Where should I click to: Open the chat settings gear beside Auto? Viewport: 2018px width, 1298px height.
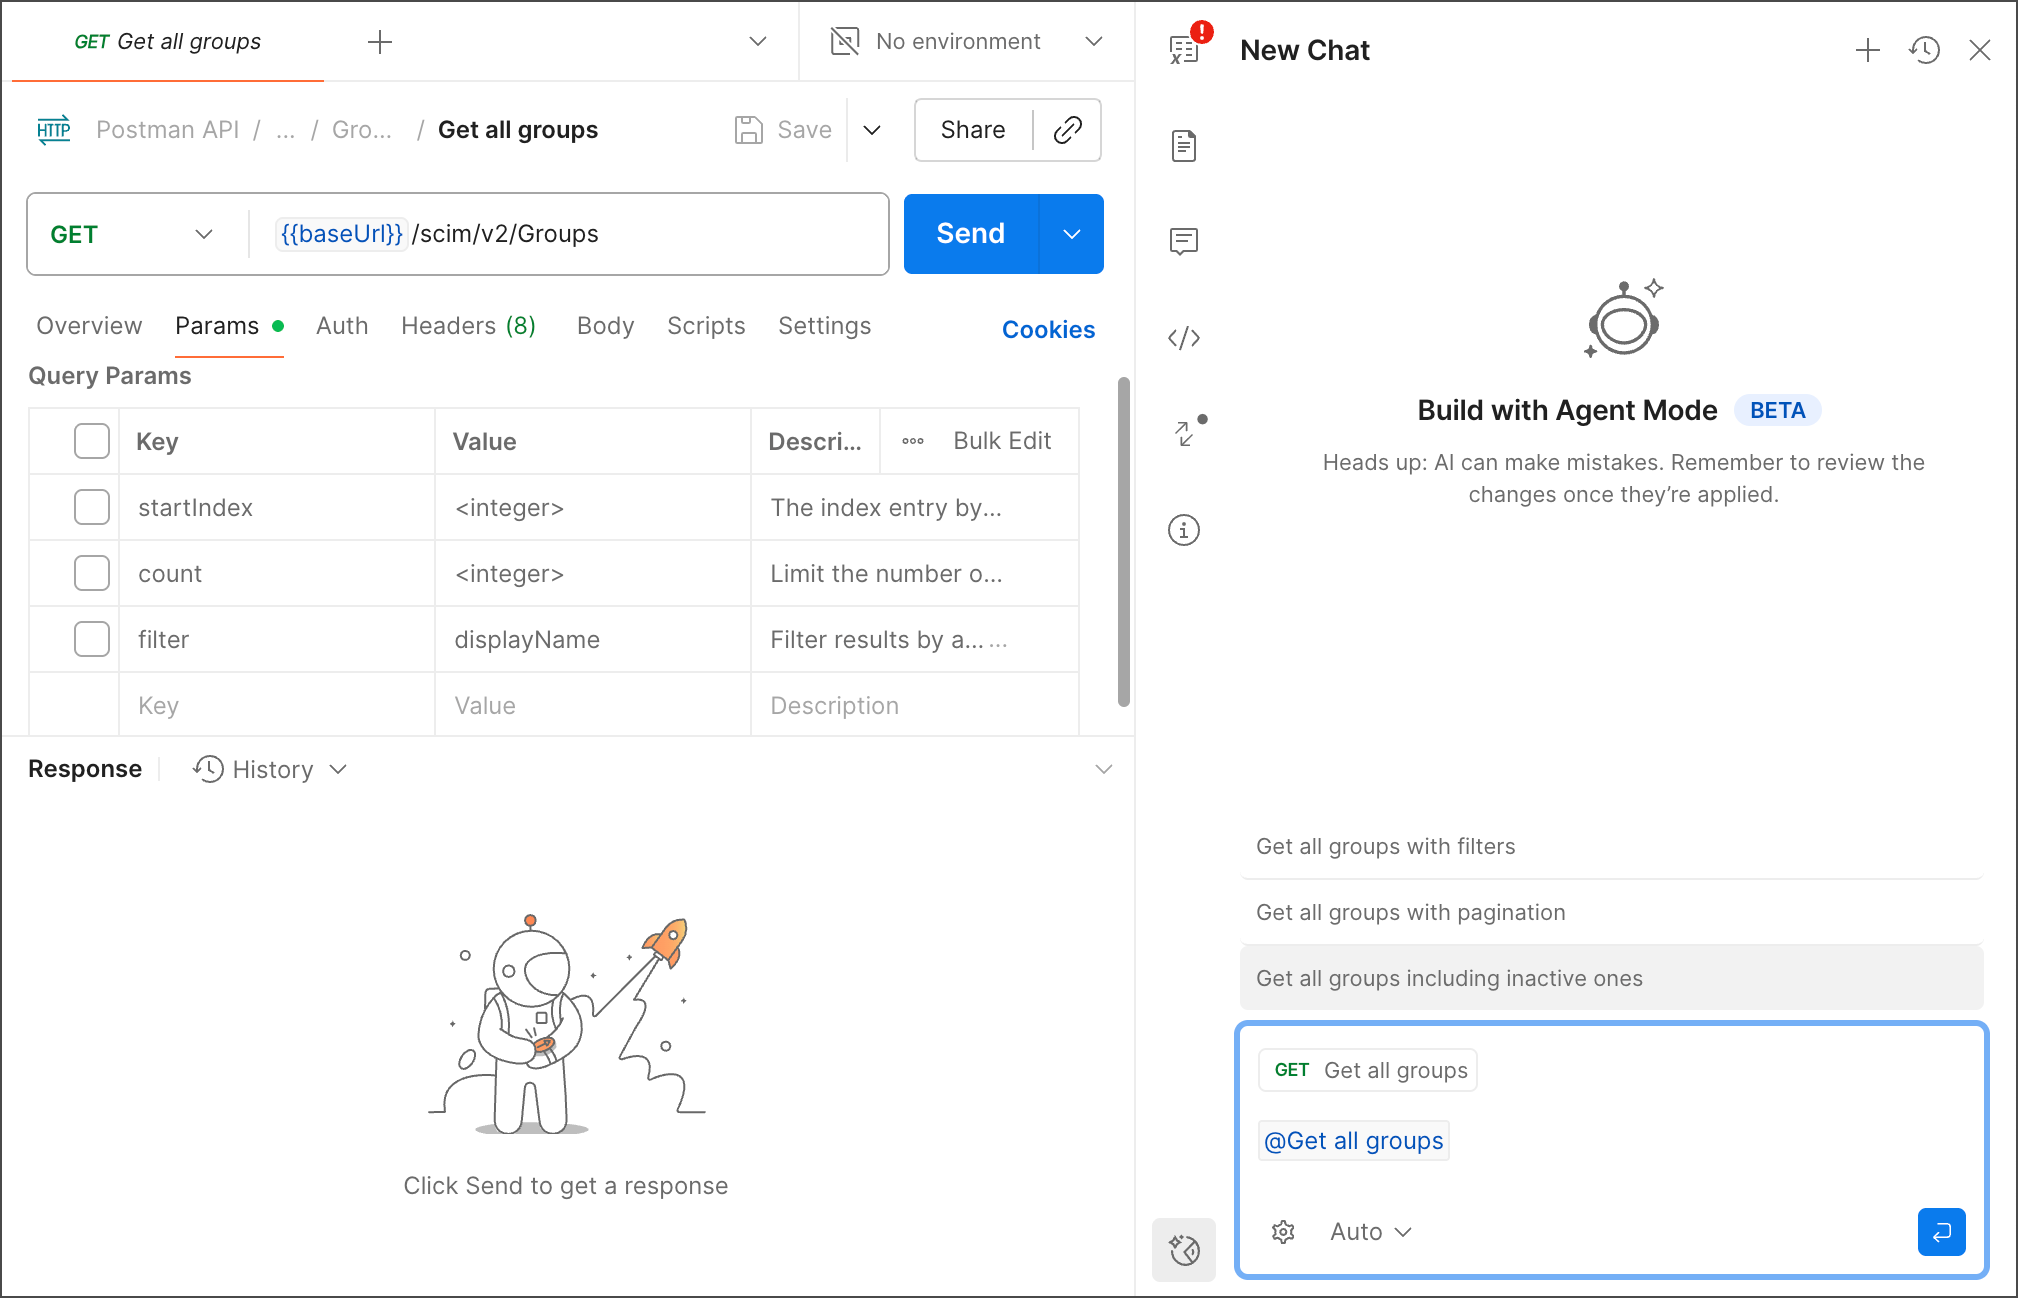(1283, 1231)
